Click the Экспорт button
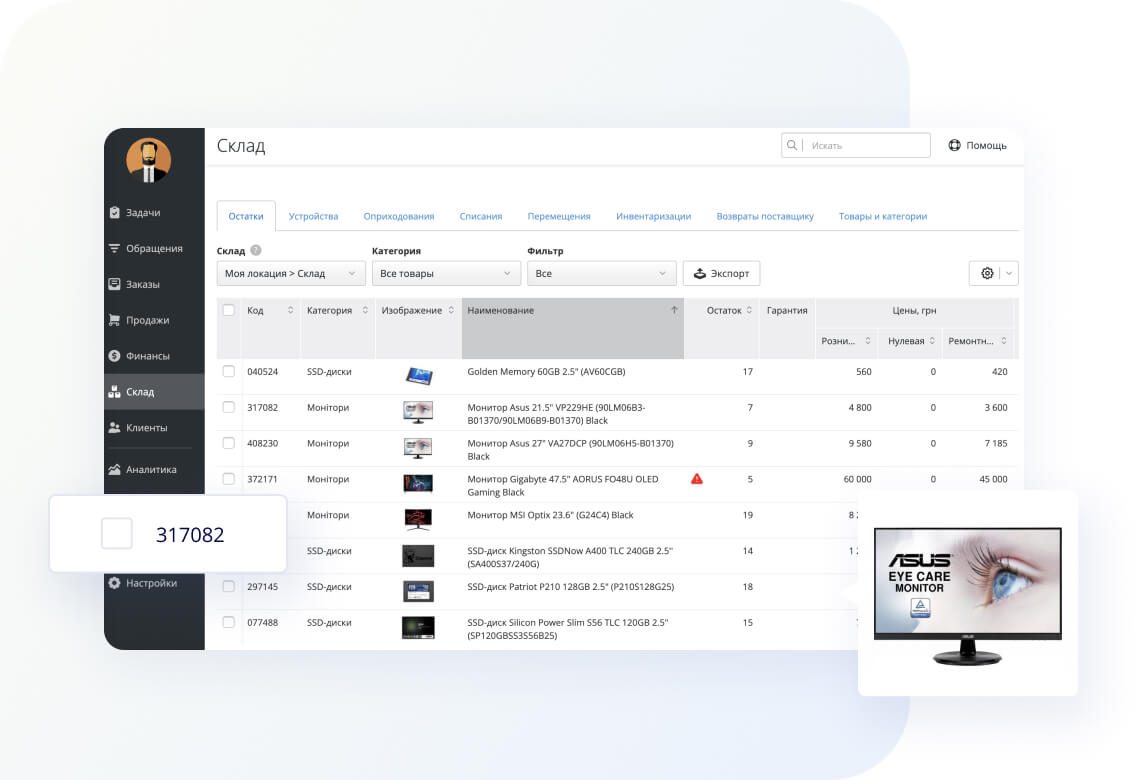1148x780 pixels. (x=721, y=274)
